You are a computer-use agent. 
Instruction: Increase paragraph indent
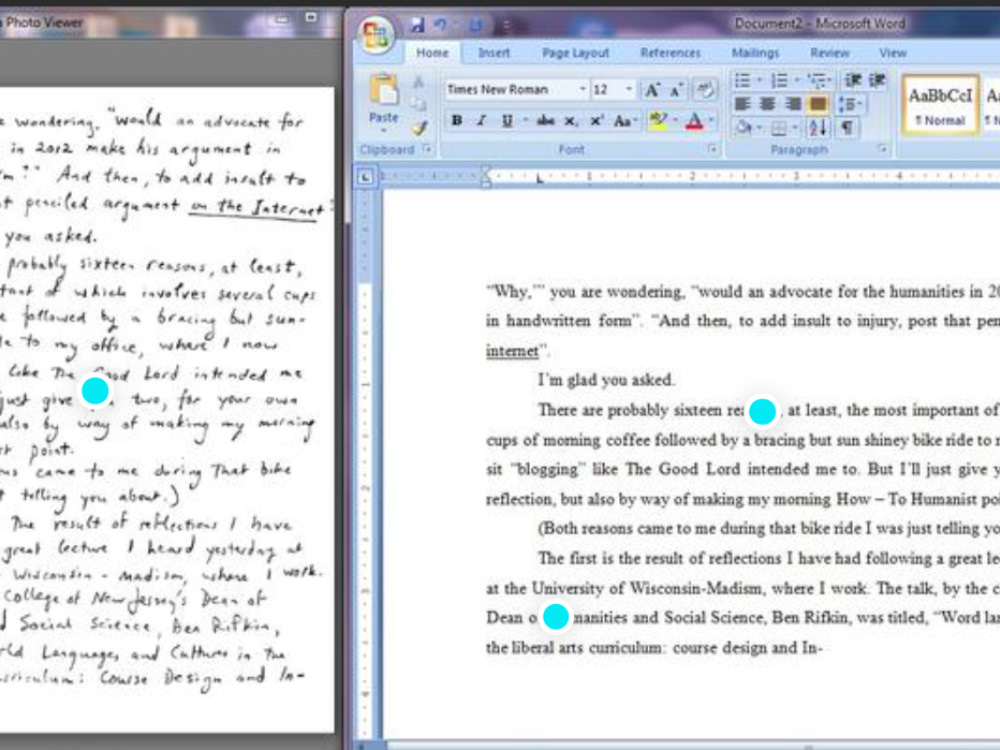click(878, 80)
